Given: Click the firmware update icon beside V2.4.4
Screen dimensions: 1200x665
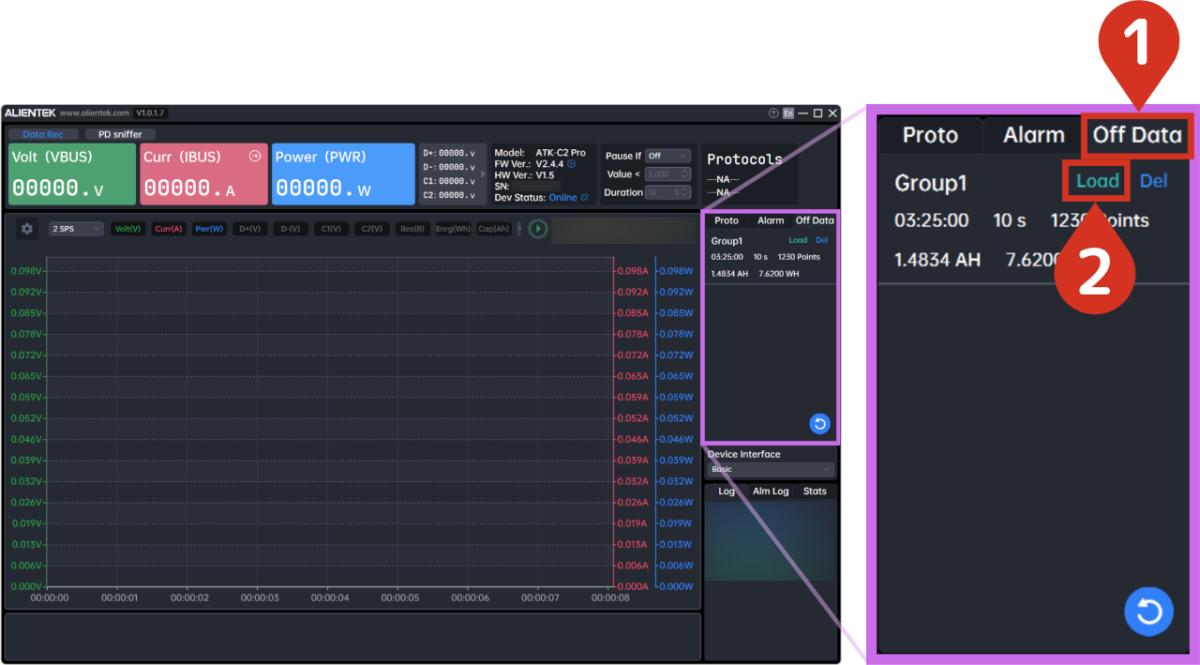Looking at the screenshot, I should 572,164.
